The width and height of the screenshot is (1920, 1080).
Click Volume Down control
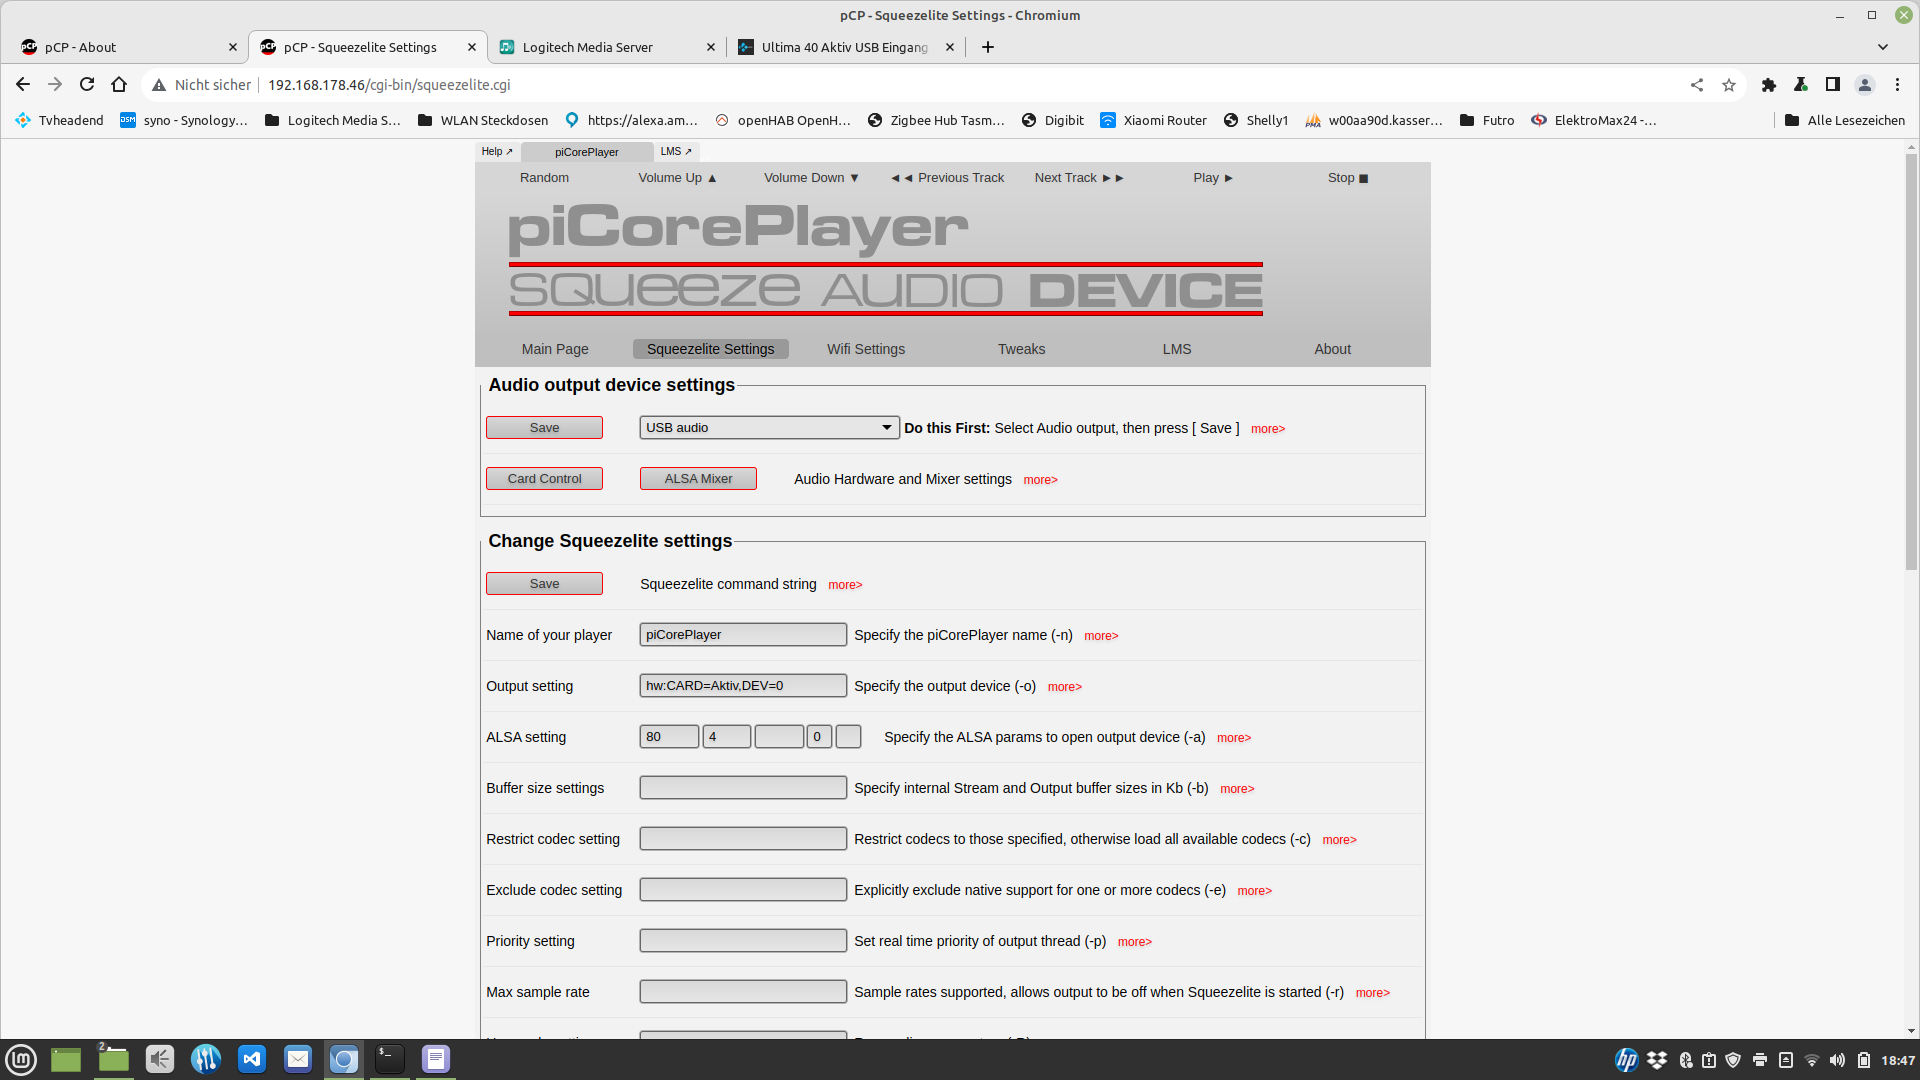[x=811, y=178]
